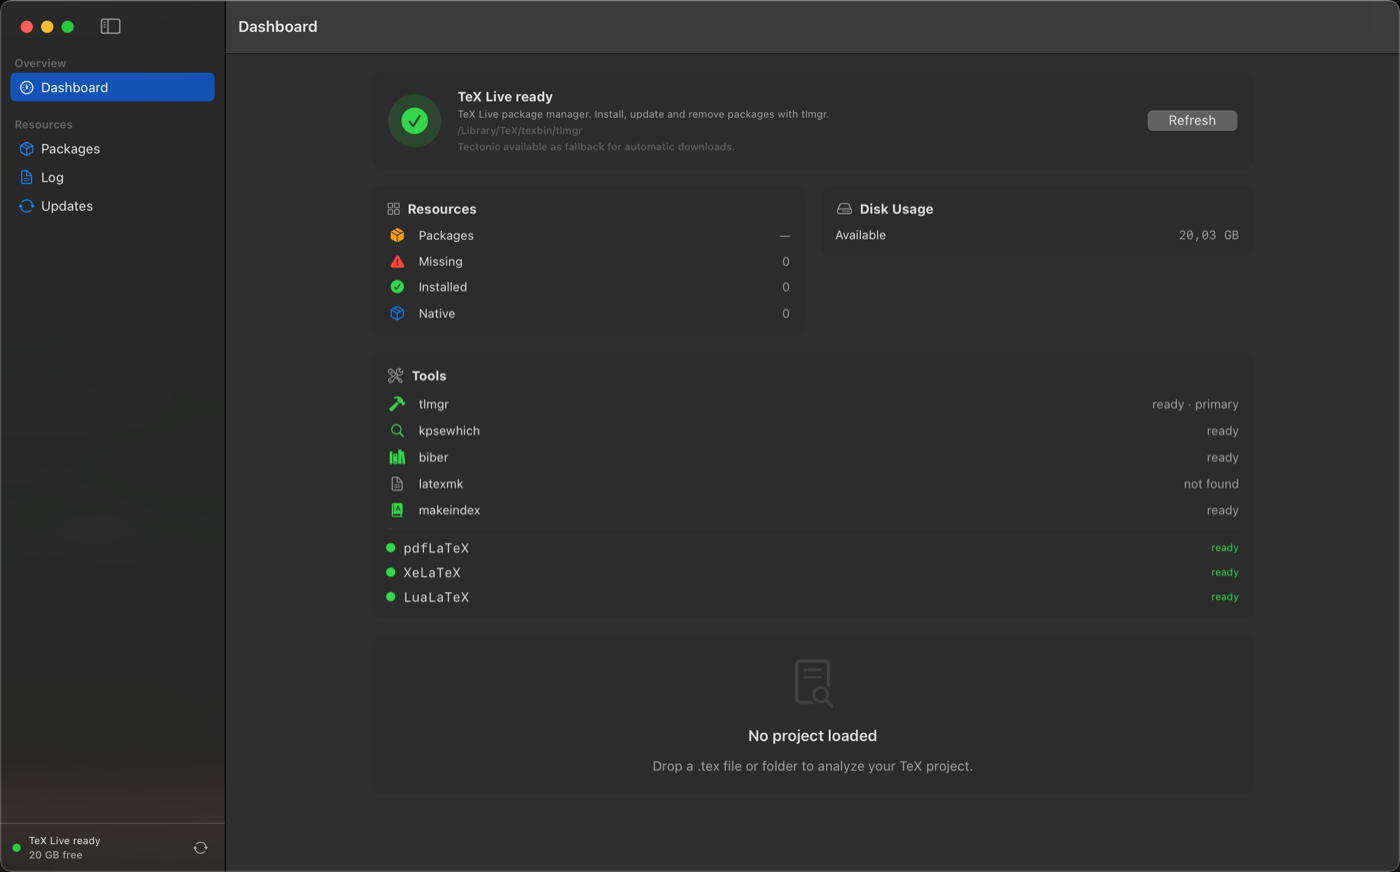Select the Packages row in Resources
The width and height of the screenshot is (1400, 872).
pos(589,235)
